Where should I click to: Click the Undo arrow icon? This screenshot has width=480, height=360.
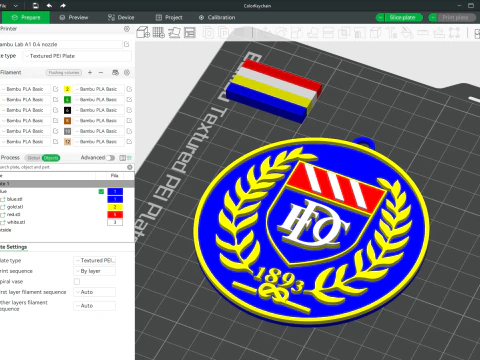49,6
